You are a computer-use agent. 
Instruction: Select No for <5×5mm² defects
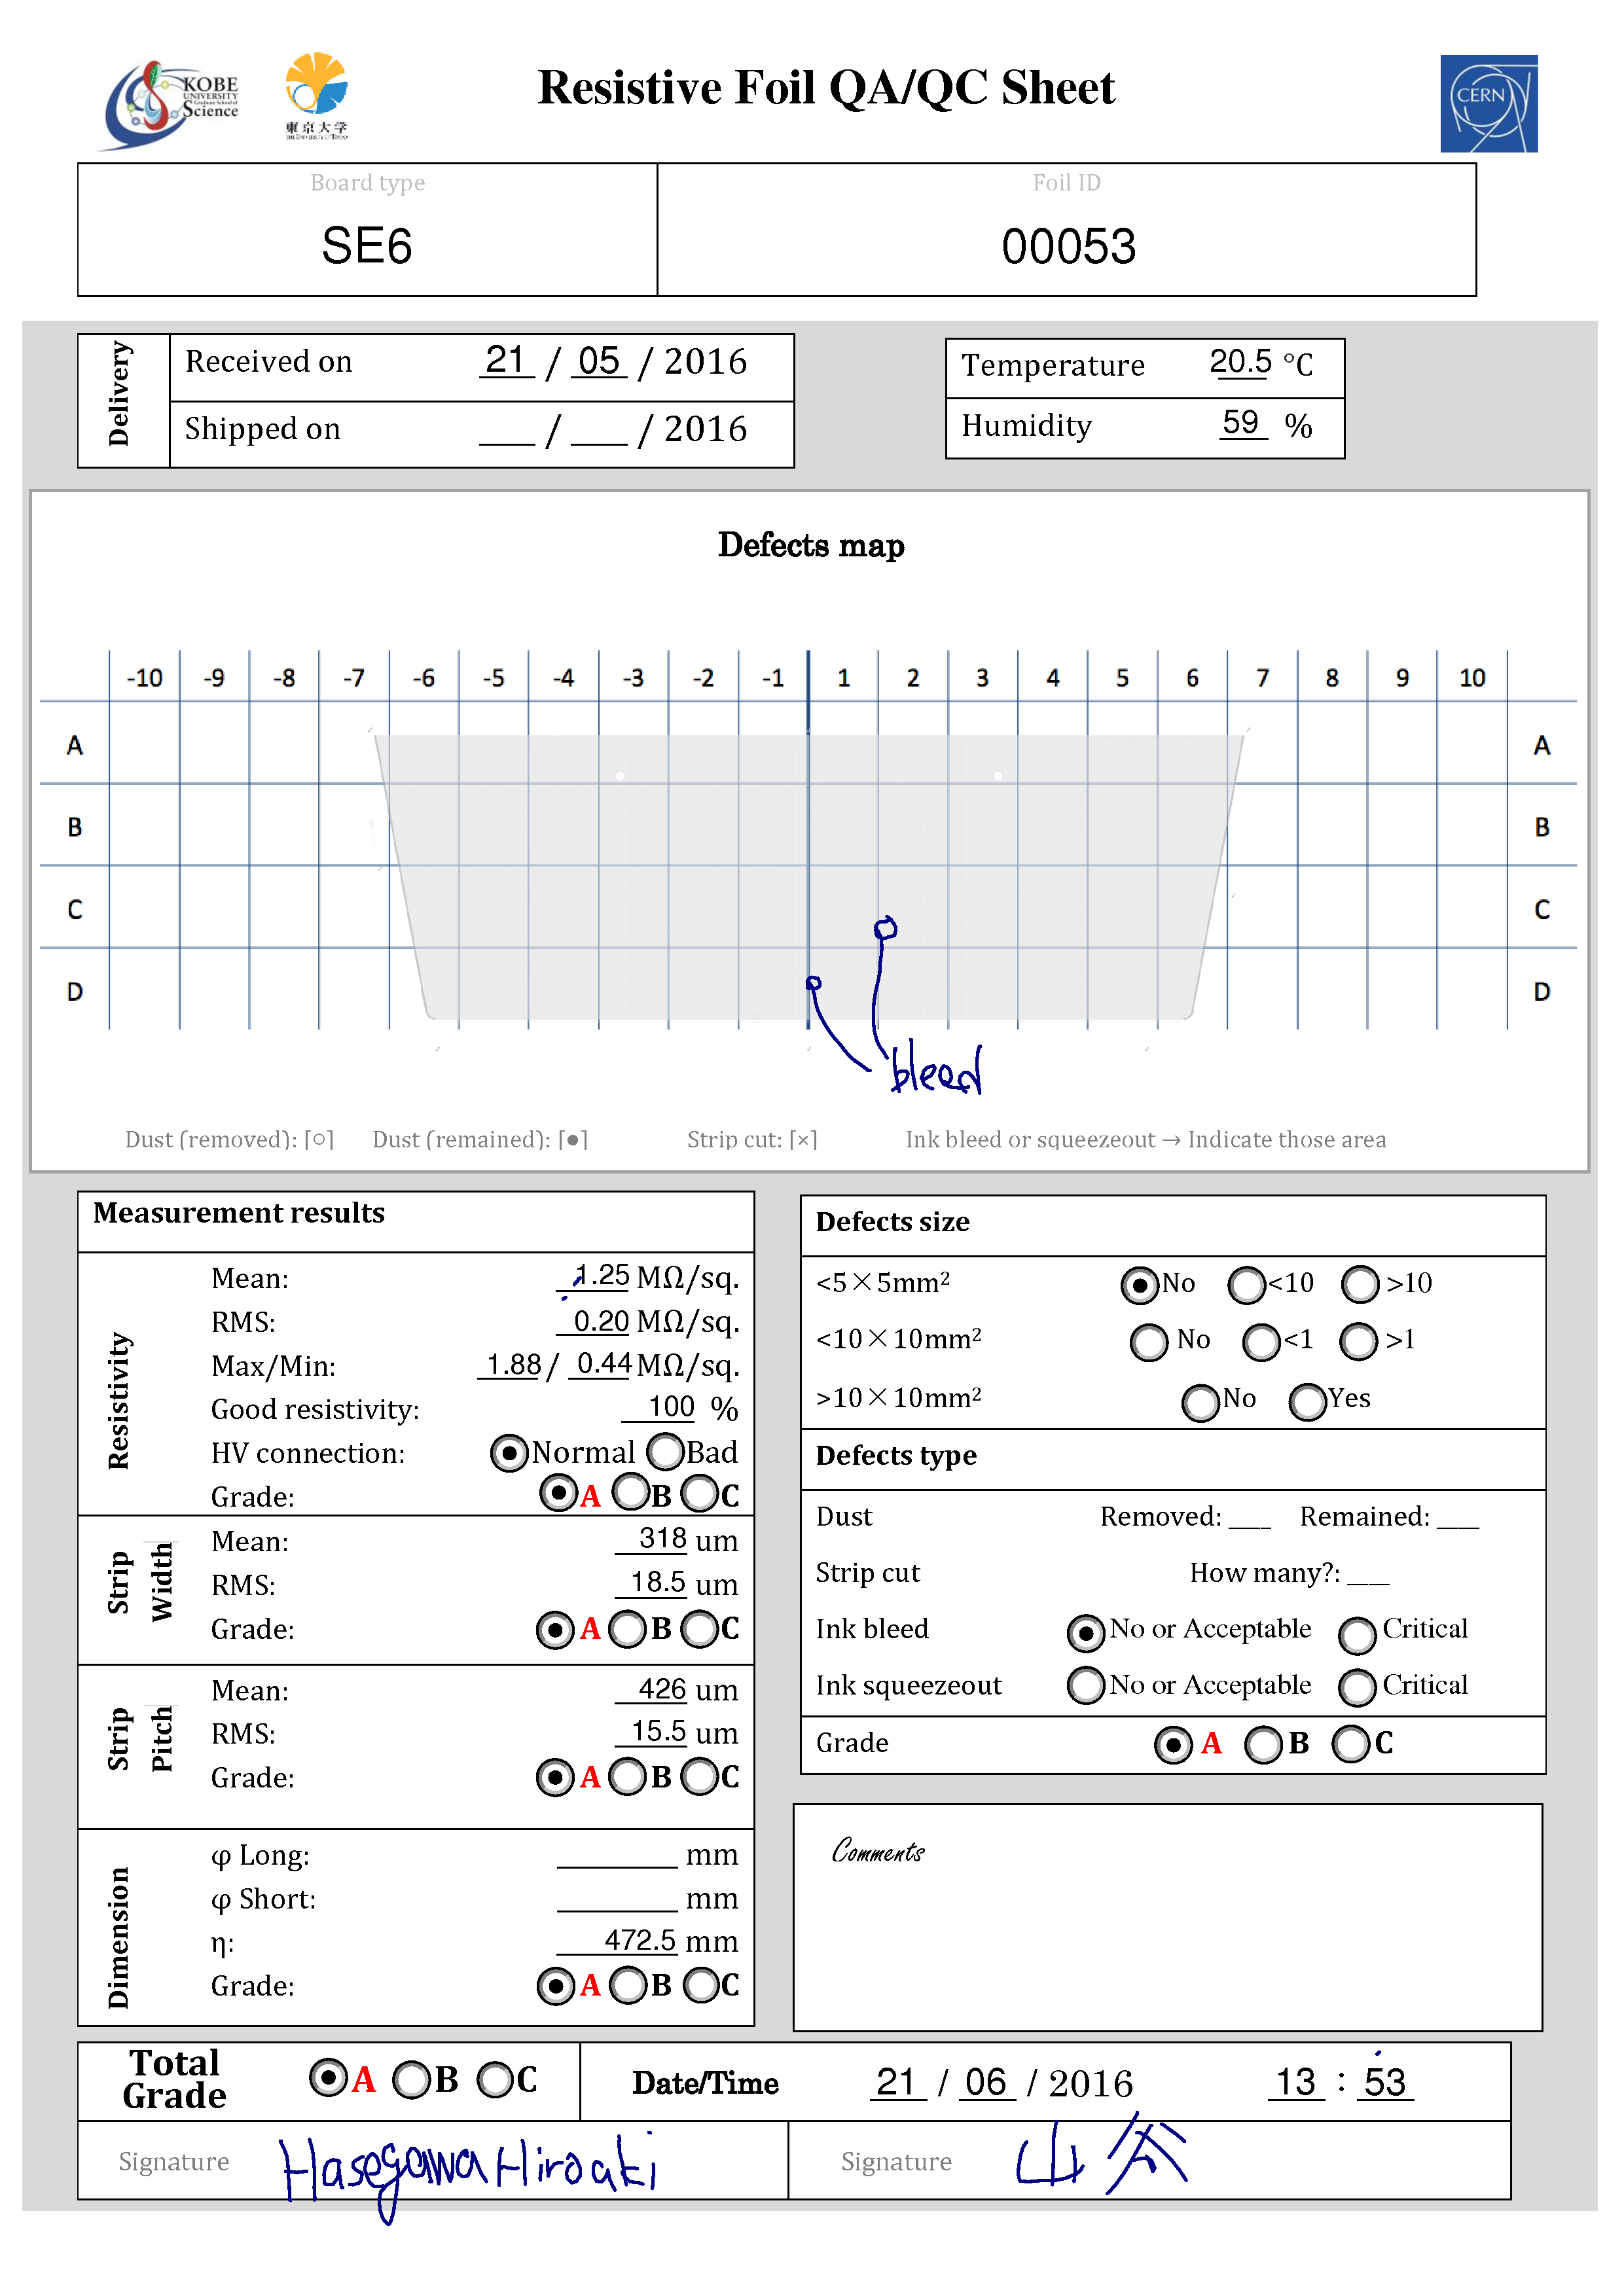[x=1140, y=1285]
